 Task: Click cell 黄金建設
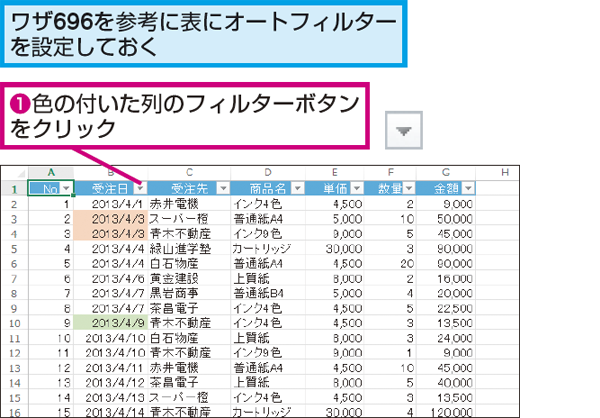(189, 278)
